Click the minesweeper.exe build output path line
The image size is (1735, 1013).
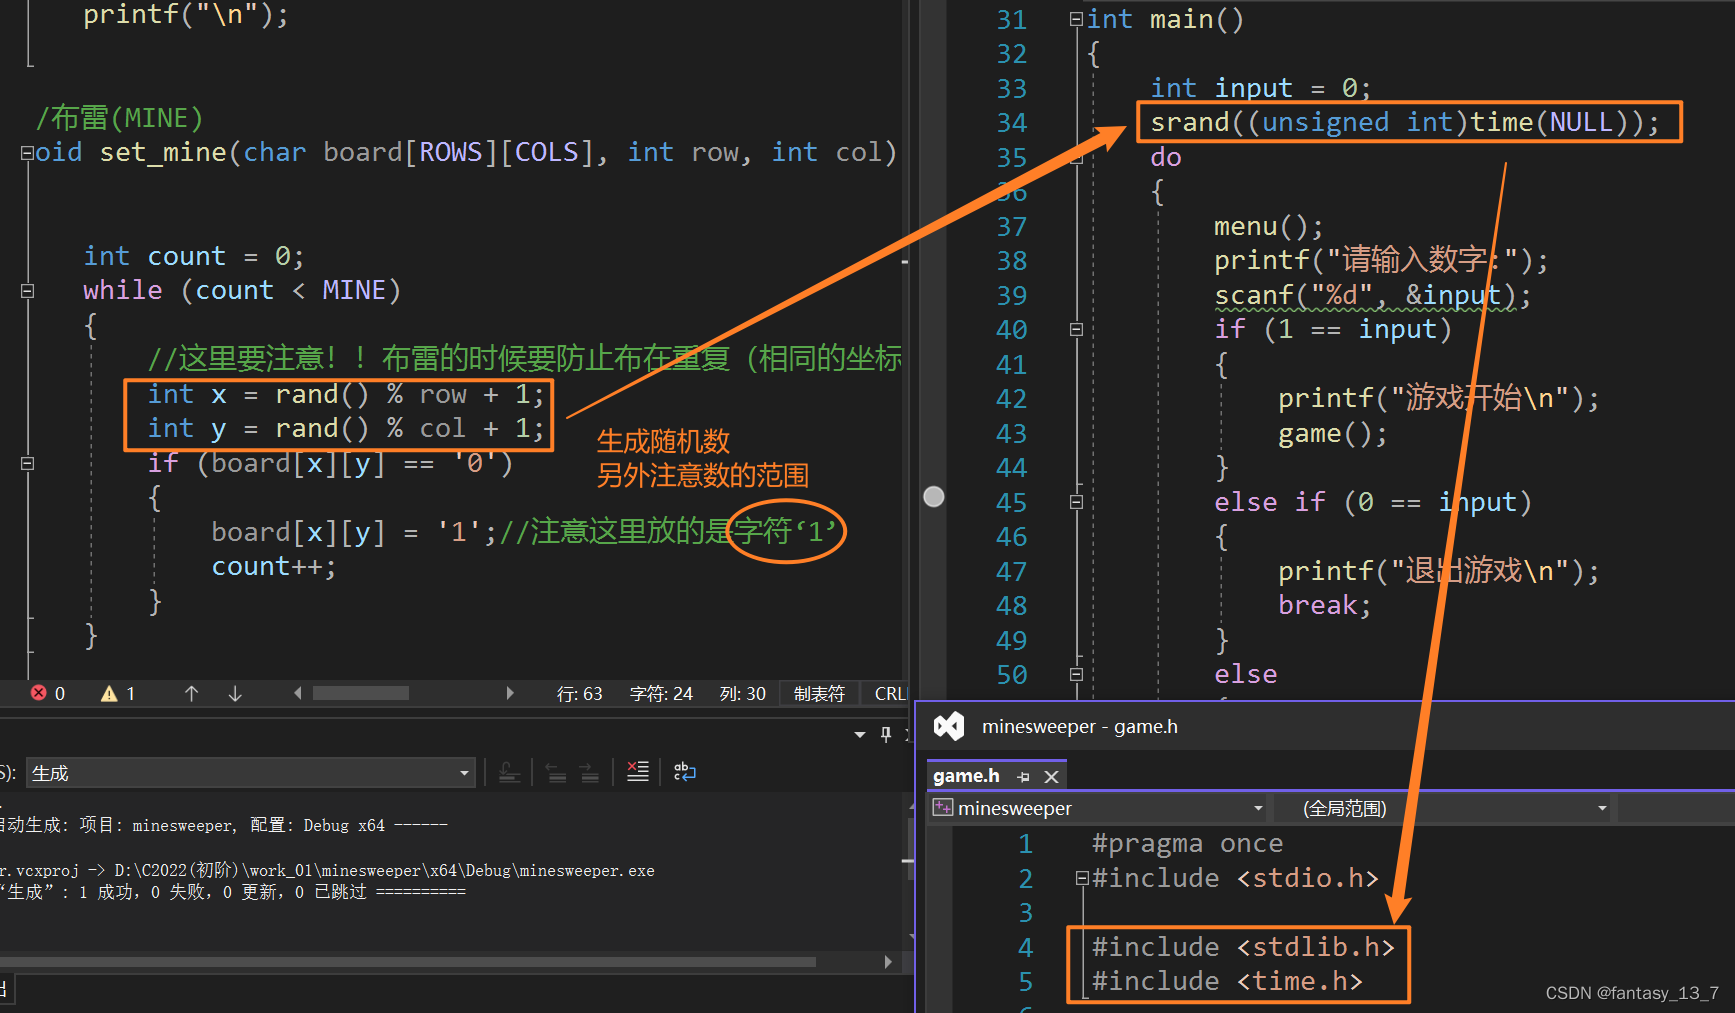327,870
